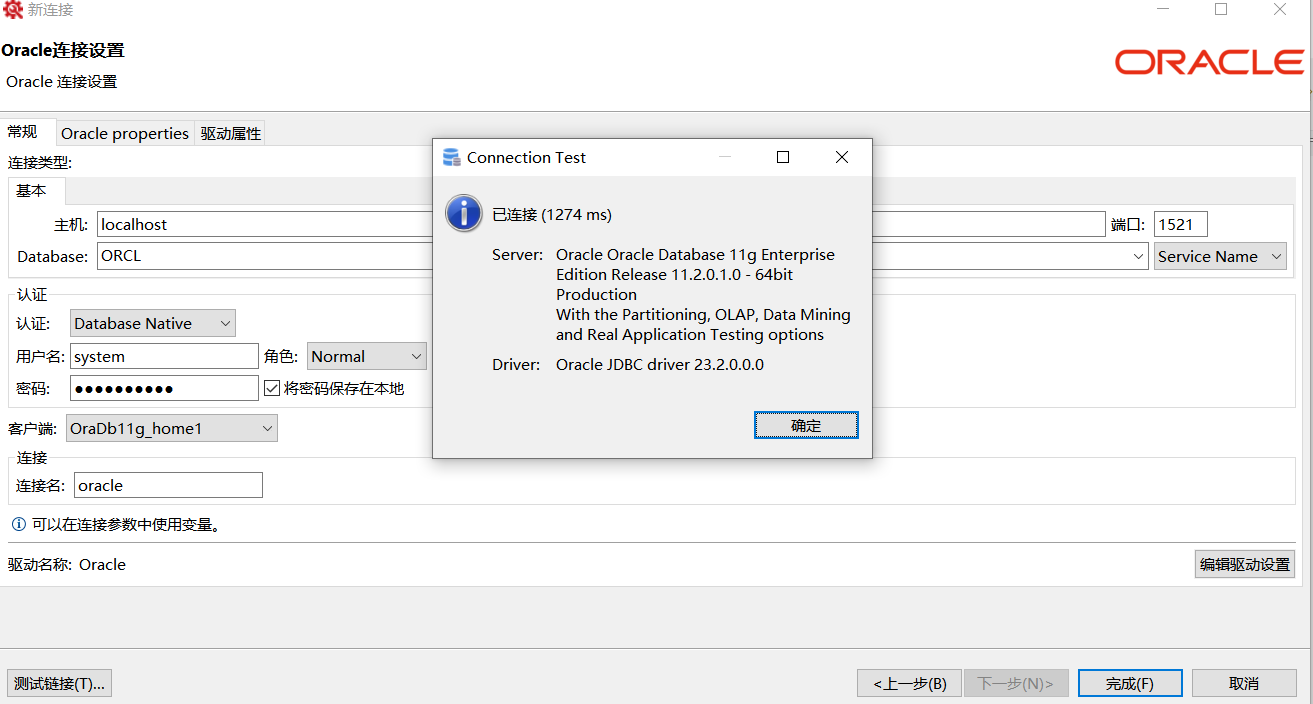Close the Connection Test dialog
The width and height of the screenshot is (1313, 704).
point(842,158)
